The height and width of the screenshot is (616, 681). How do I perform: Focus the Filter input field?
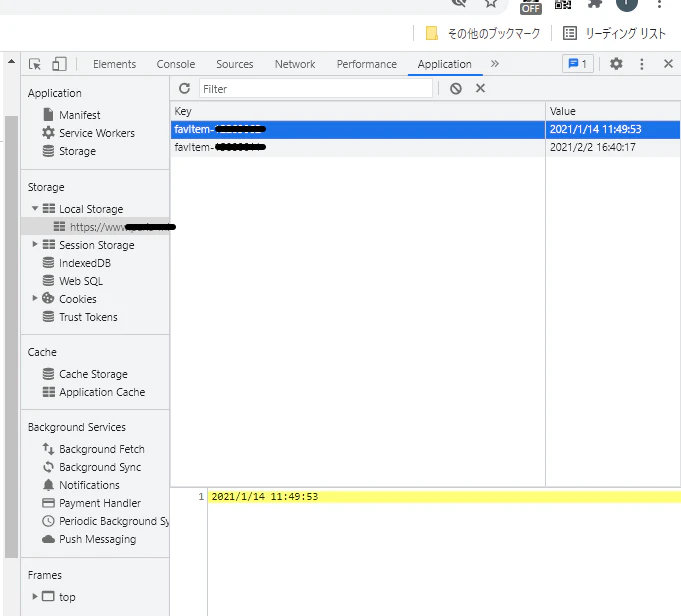[316, 89]
